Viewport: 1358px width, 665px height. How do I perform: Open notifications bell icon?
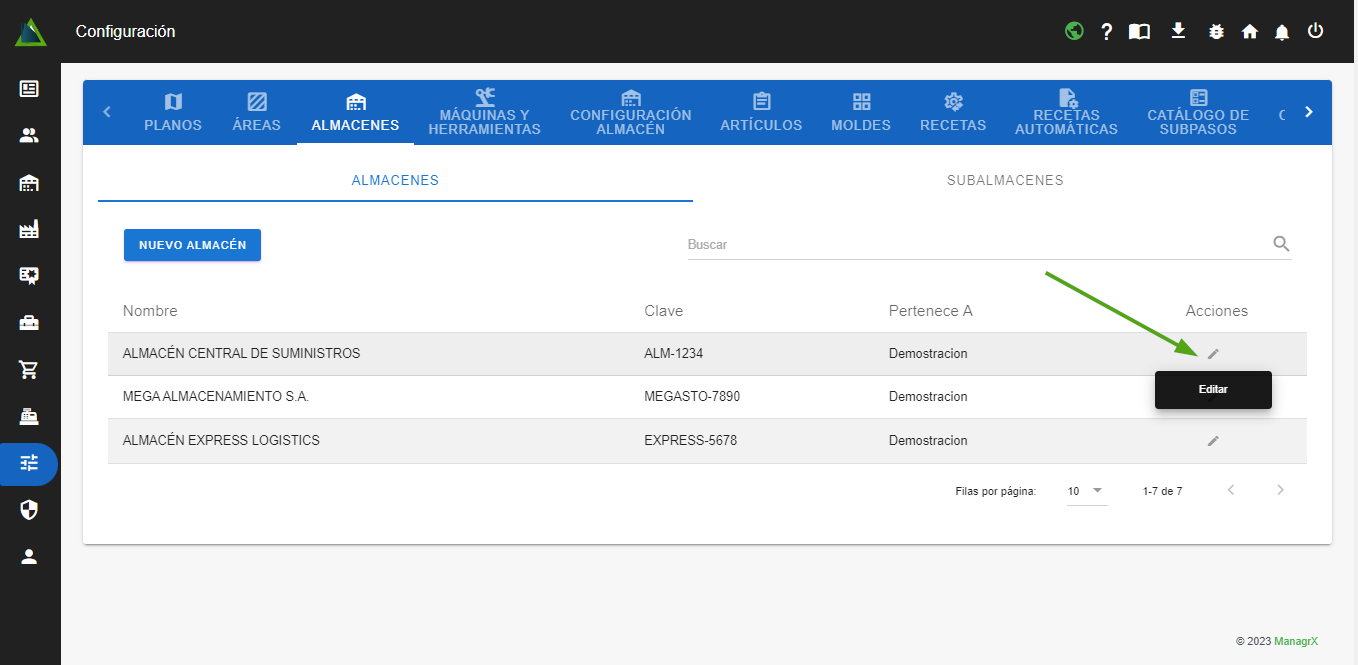tap(1281, 32)
